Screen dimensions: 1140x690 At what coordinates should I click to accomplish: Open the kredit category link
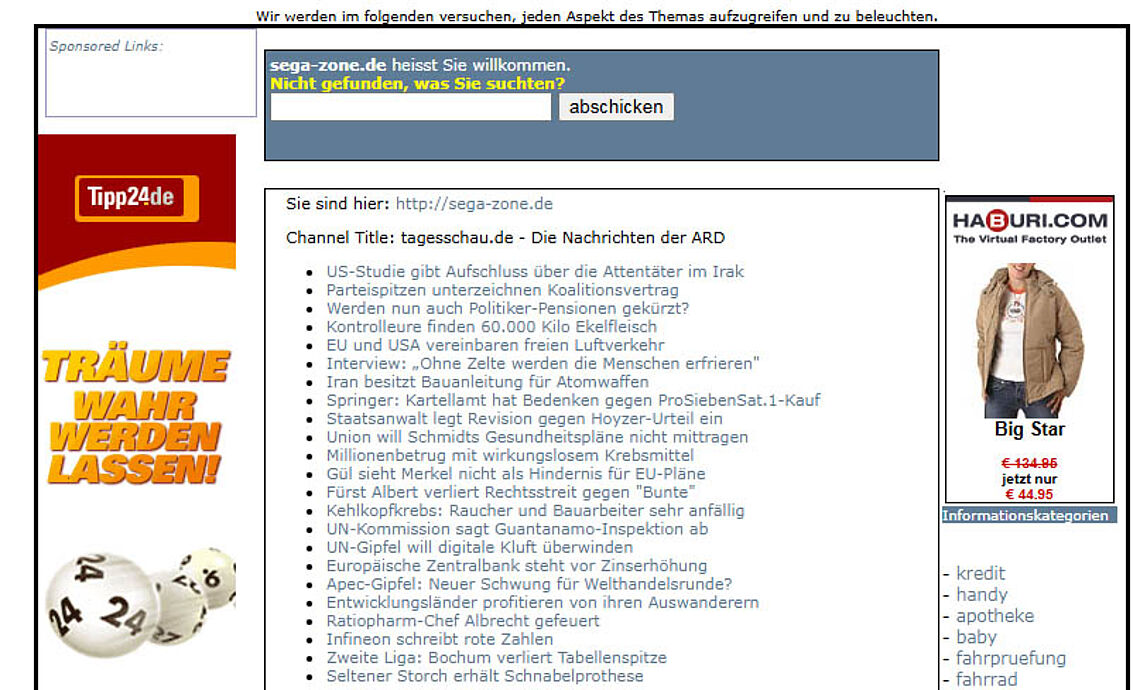[x=980, y=573]
